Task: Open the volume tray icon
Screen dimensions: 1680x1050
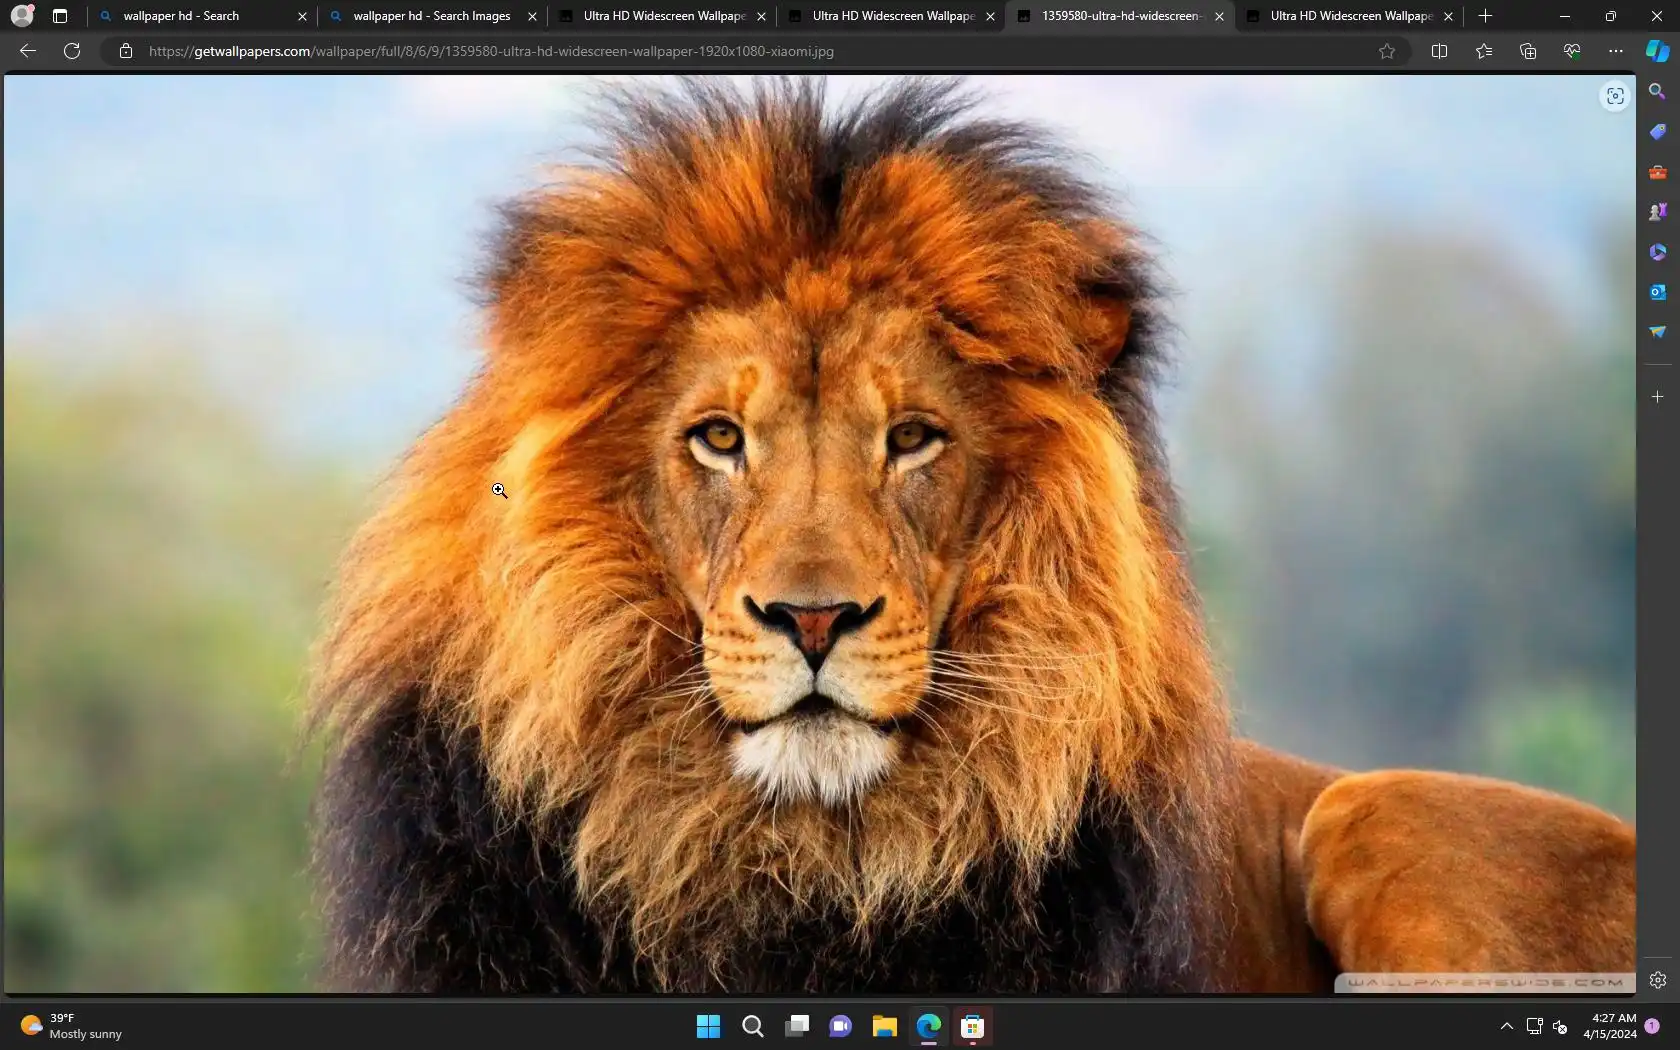Action: tap(1560, 1026)
